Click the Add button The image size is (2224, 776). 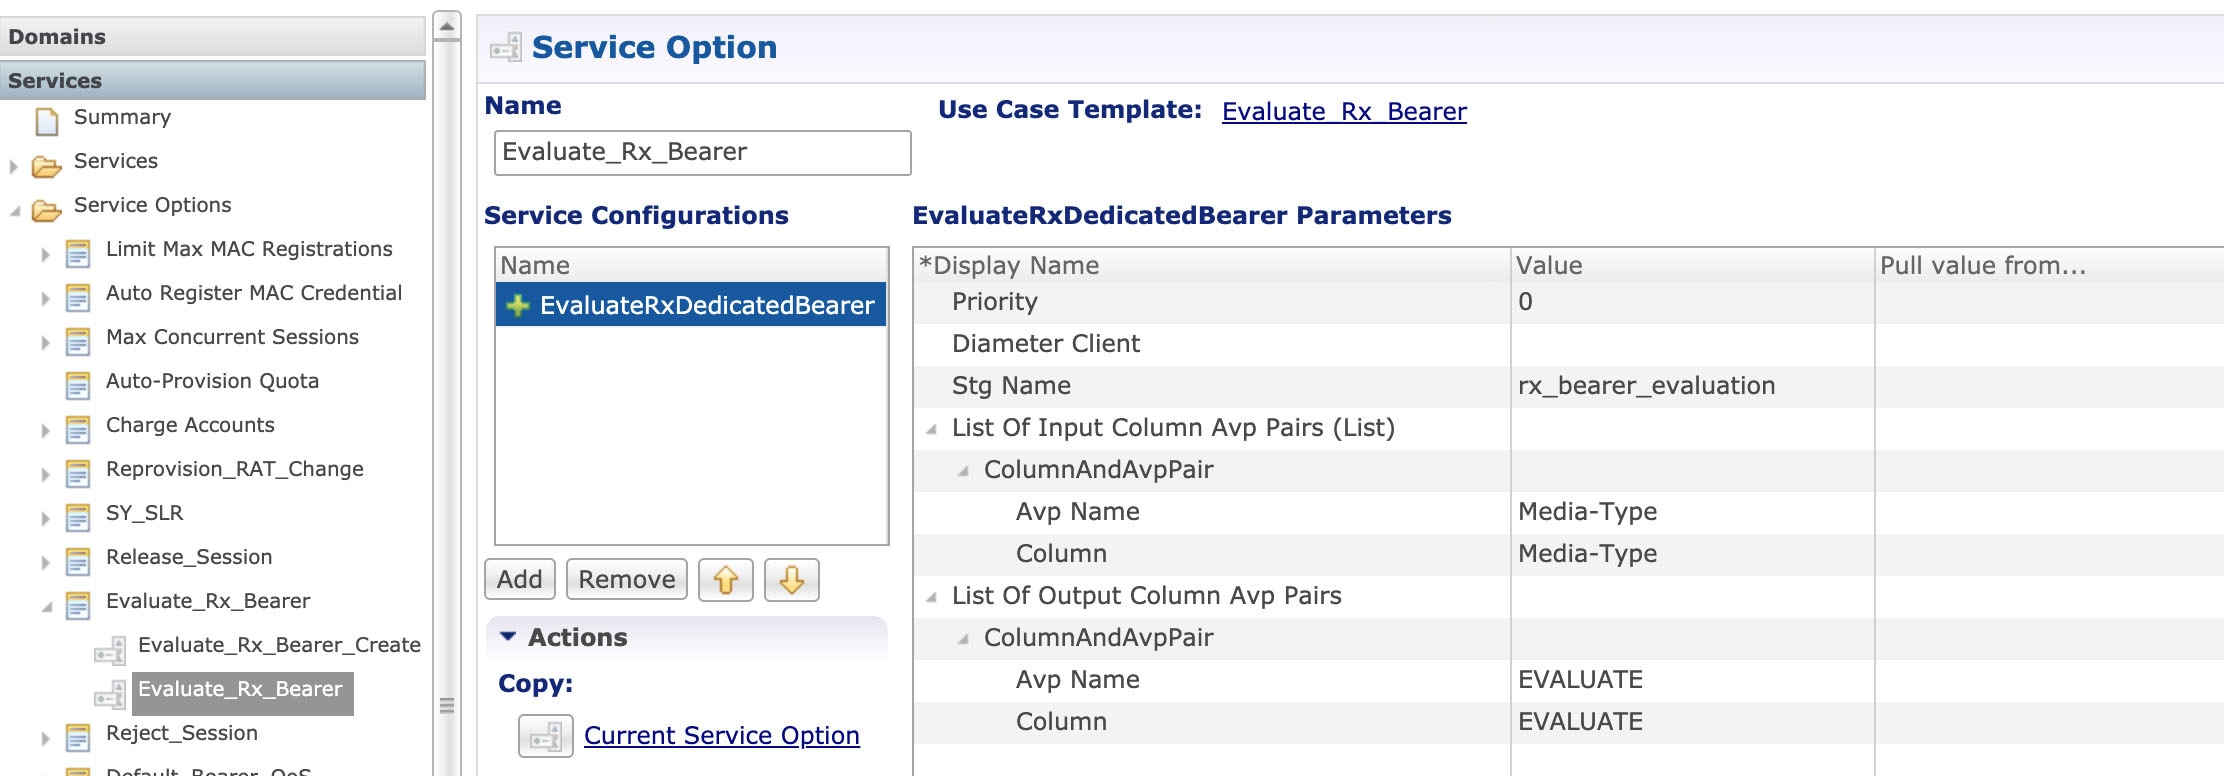point(520,580)
